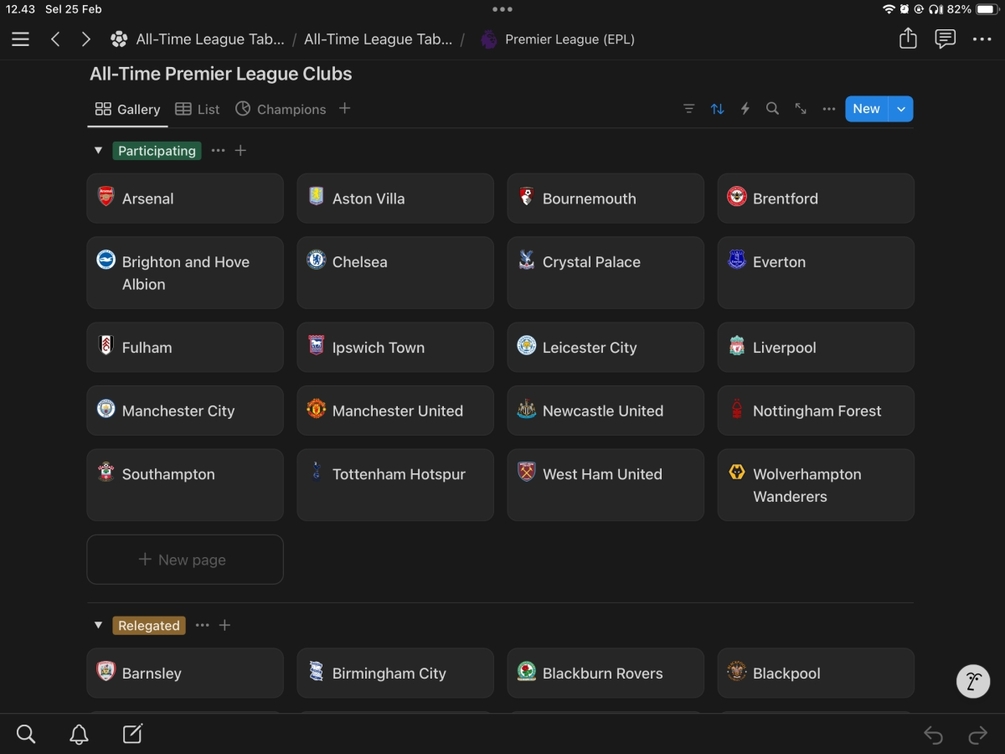Tap iPadOS multitasking three dots
The image size is (1005, 754).
(502, 9)
